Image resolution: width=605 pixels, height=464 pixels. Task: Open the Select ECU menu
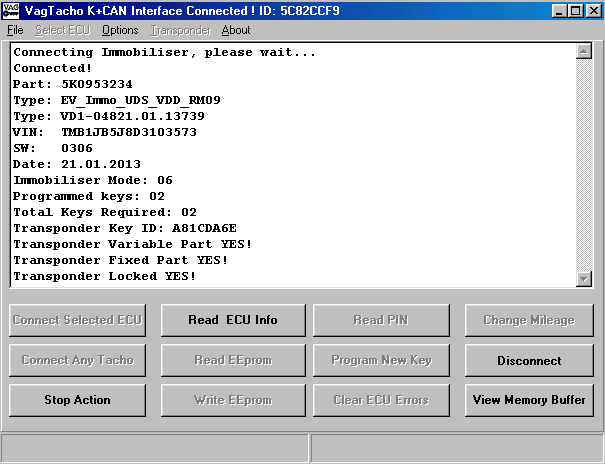(x=63, y=30)
